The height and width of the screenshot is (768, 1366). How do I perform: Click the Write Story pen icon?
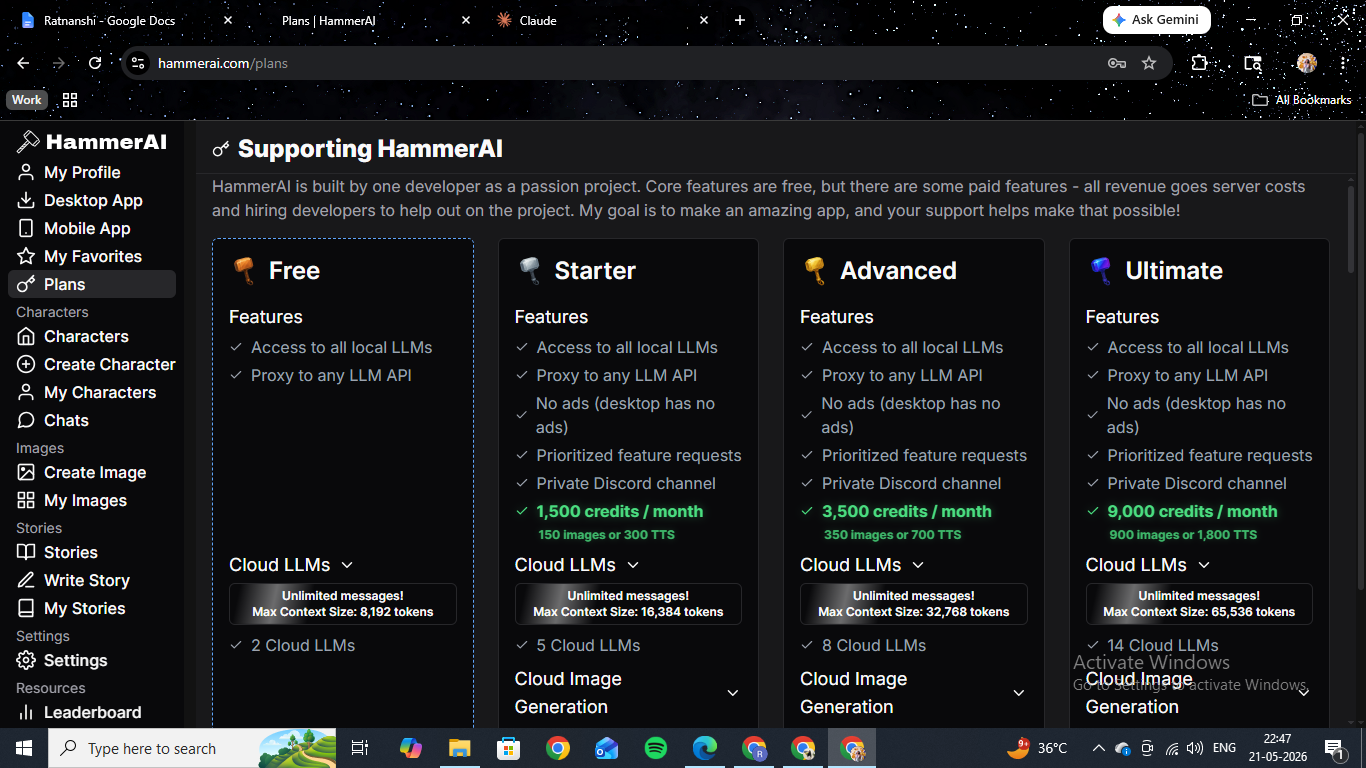pyautogui.click(x=26, y=580)
